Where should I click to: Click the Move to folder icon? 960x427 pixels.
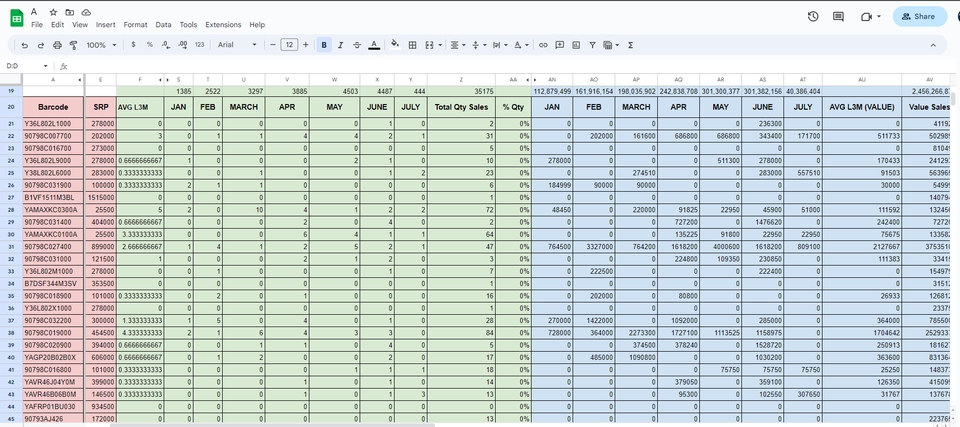70,12
